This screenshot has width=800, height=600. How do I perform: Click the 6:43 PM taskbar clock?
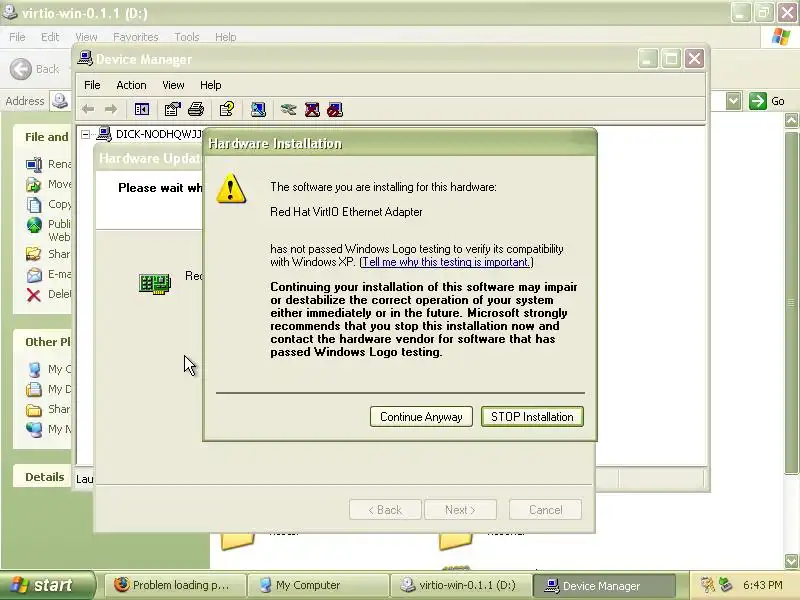tap(762, 585)
